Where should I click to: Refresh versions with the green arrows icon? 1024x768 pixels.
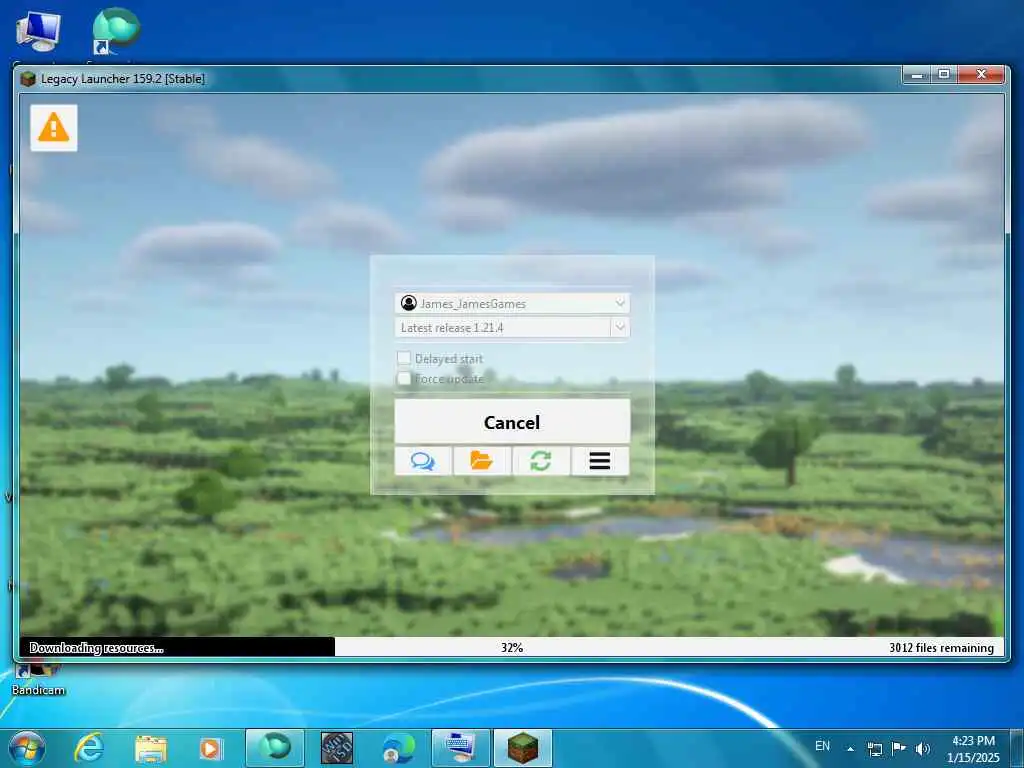(541, 461)
